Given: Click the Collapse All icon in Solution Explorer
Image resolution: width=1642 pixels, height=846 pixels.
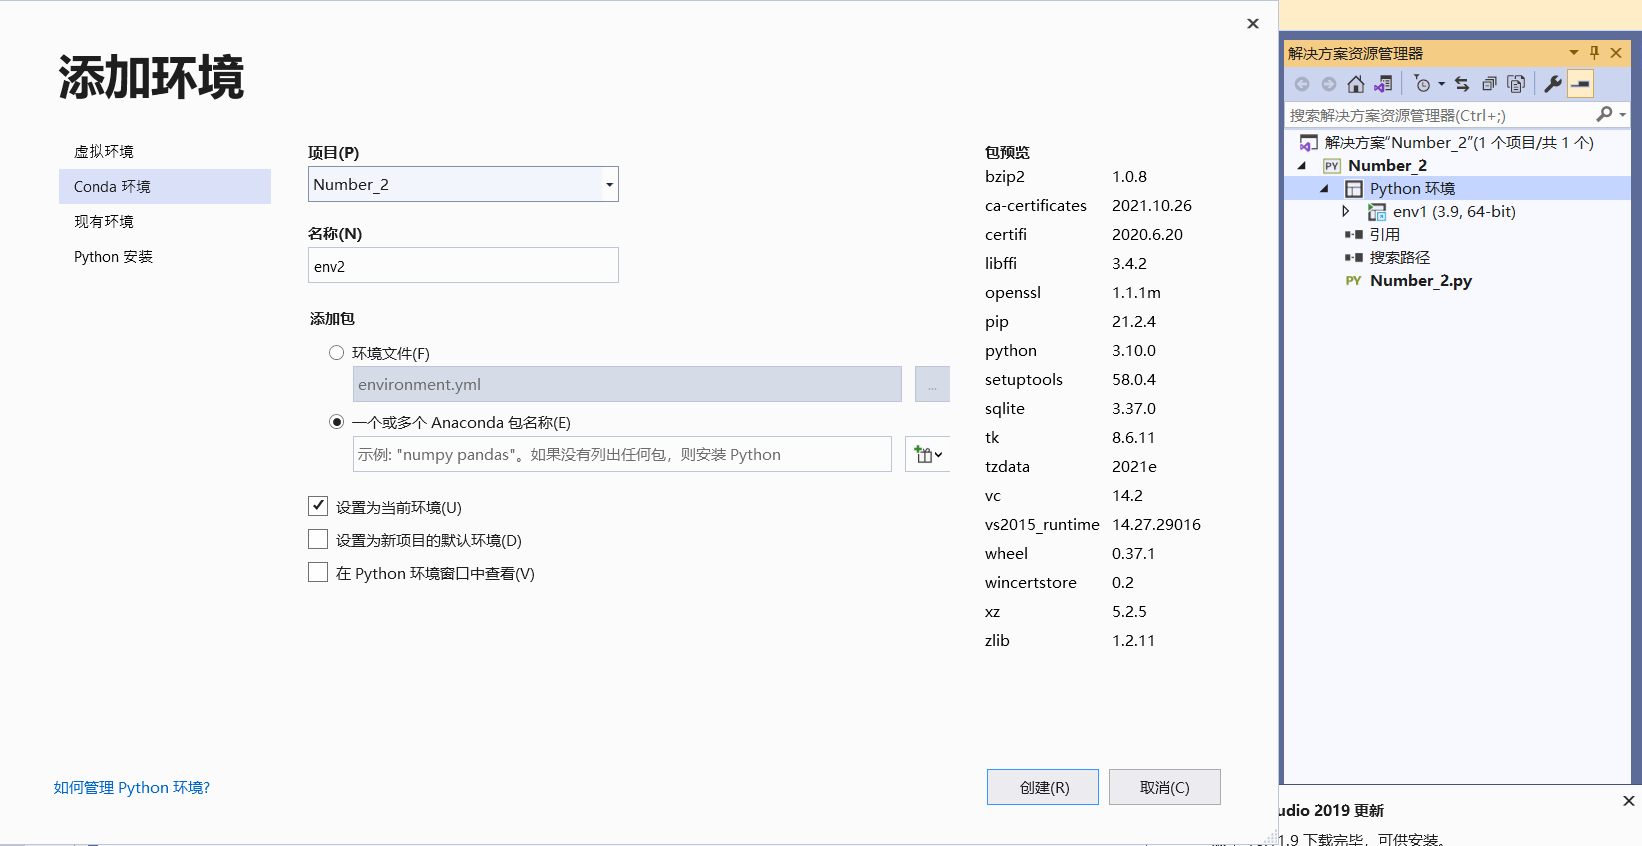Looking at the screenshot, I should pos(1489,84).
